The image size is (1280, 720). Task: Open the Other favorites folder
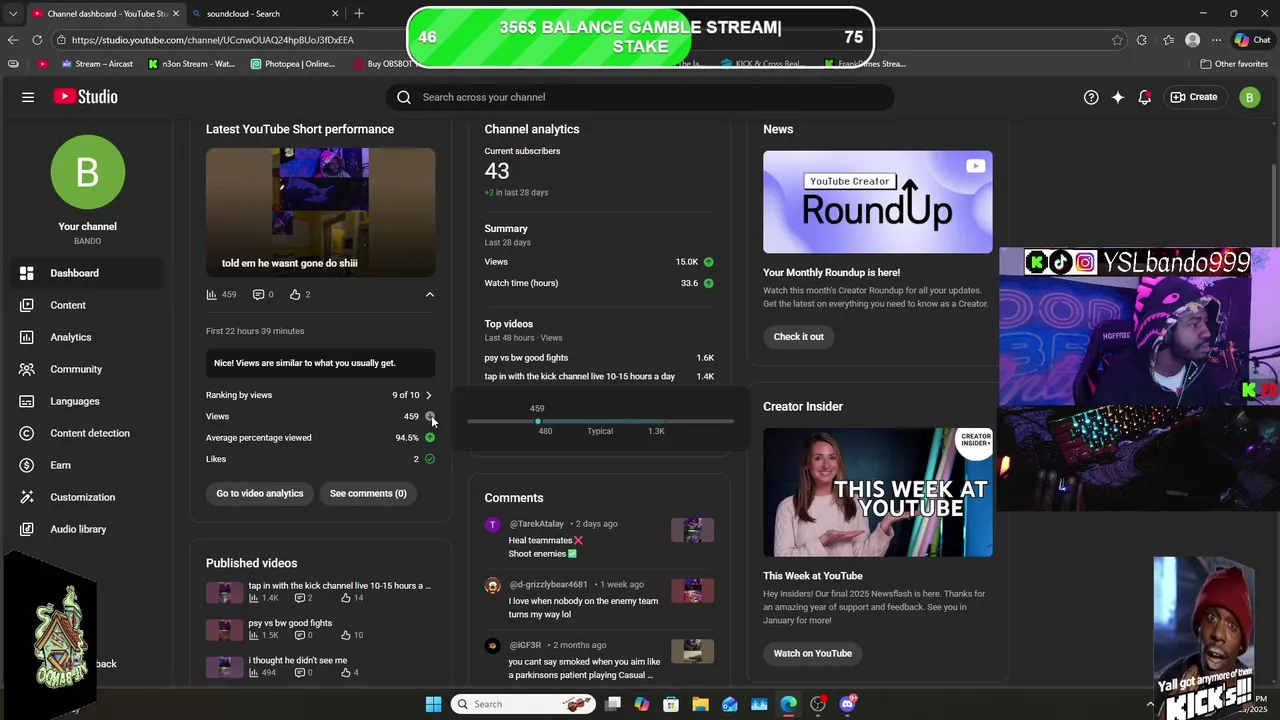[1234, 64]
